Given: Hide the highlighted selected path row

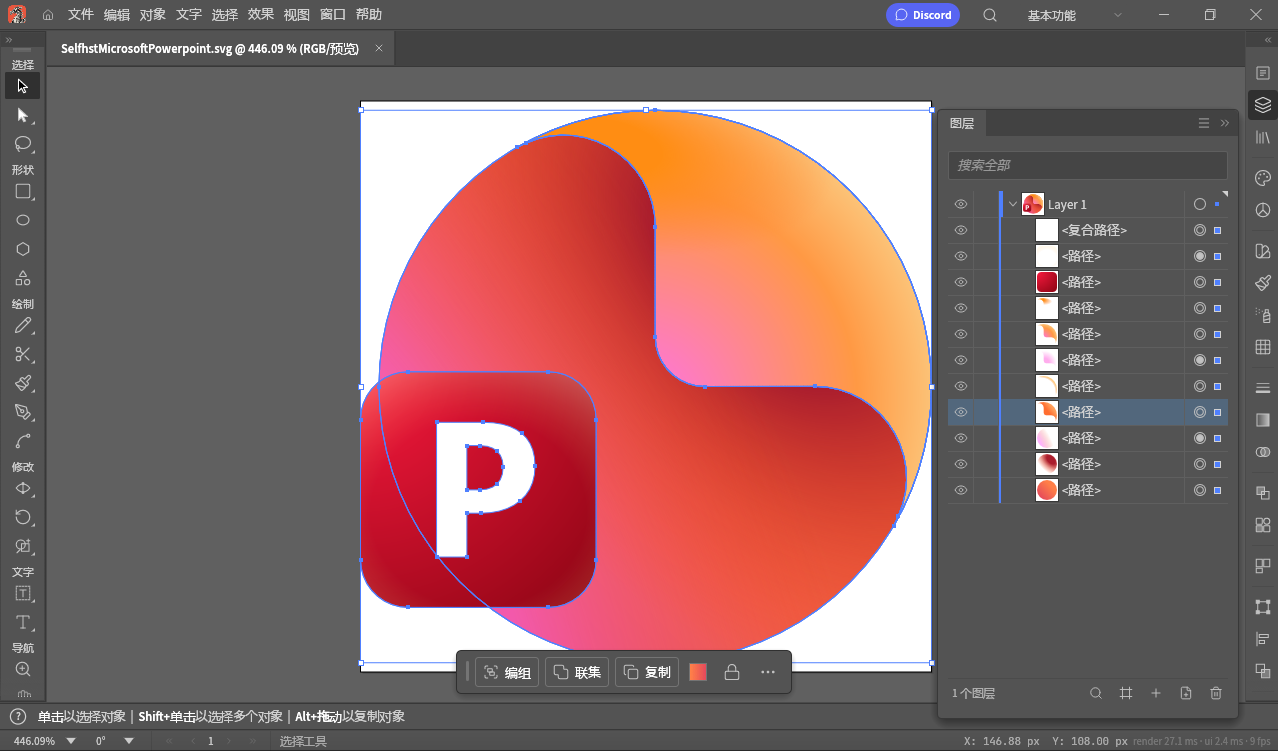Looking at the screenshot, I should 961,412.
